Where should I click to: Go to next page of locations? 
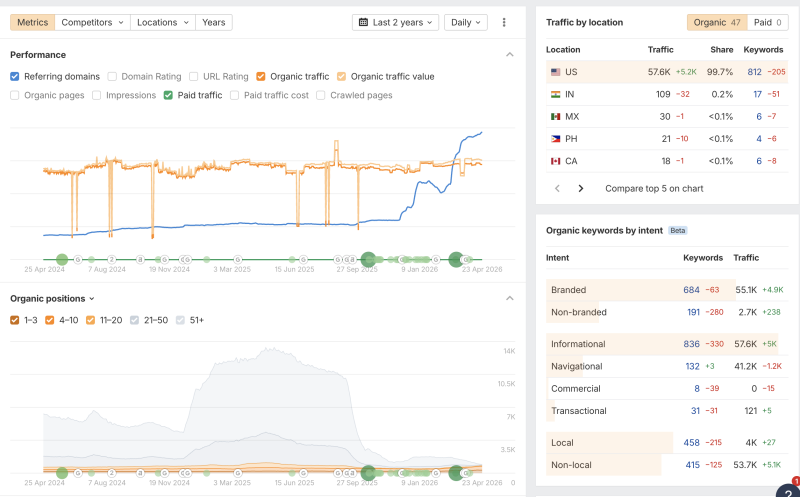coord(581,188)
